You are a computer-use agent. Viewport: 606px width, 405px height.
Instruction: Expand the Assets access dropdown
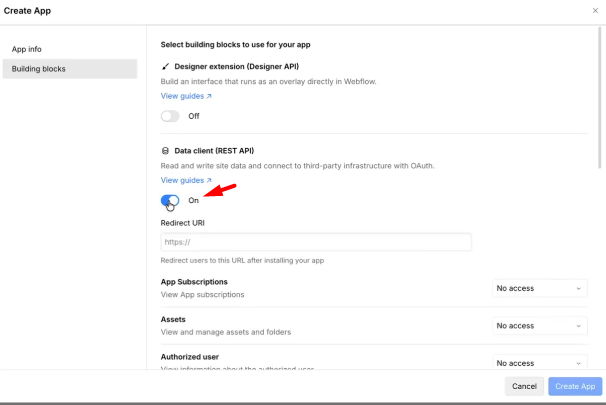pyautogui.click(x=539, y=325)
